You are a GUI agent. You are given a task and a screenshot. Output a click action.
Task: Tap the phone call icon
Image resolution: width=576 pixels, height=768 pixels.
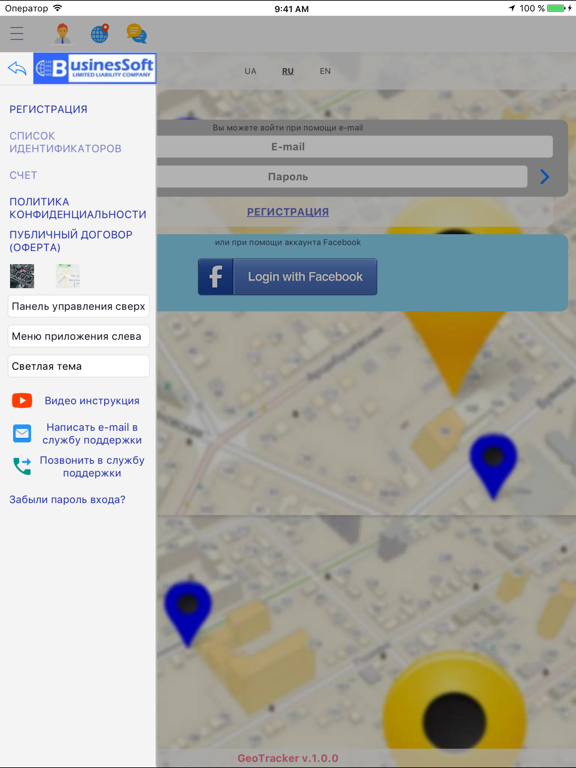(x=22, y=466)
